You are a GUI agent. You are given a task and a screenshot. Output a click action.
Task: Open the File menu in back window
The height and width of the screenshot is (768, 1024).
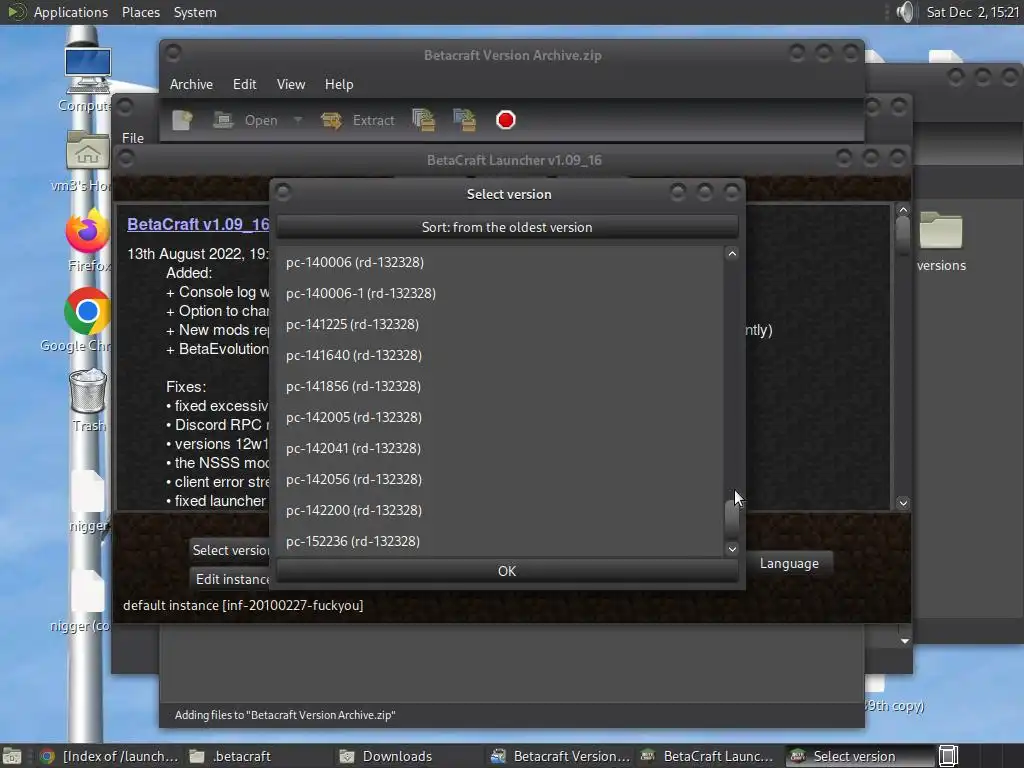133,138
